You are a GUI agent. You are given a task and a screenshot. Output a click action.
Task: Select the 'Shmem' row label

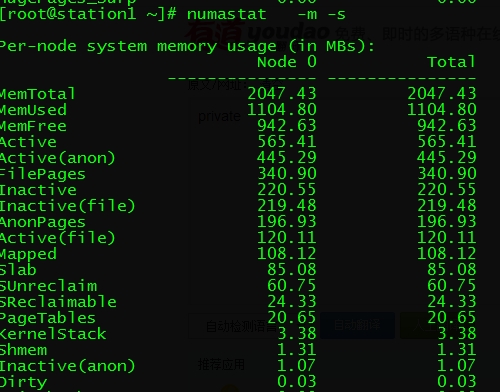click(x=23, y=350)
